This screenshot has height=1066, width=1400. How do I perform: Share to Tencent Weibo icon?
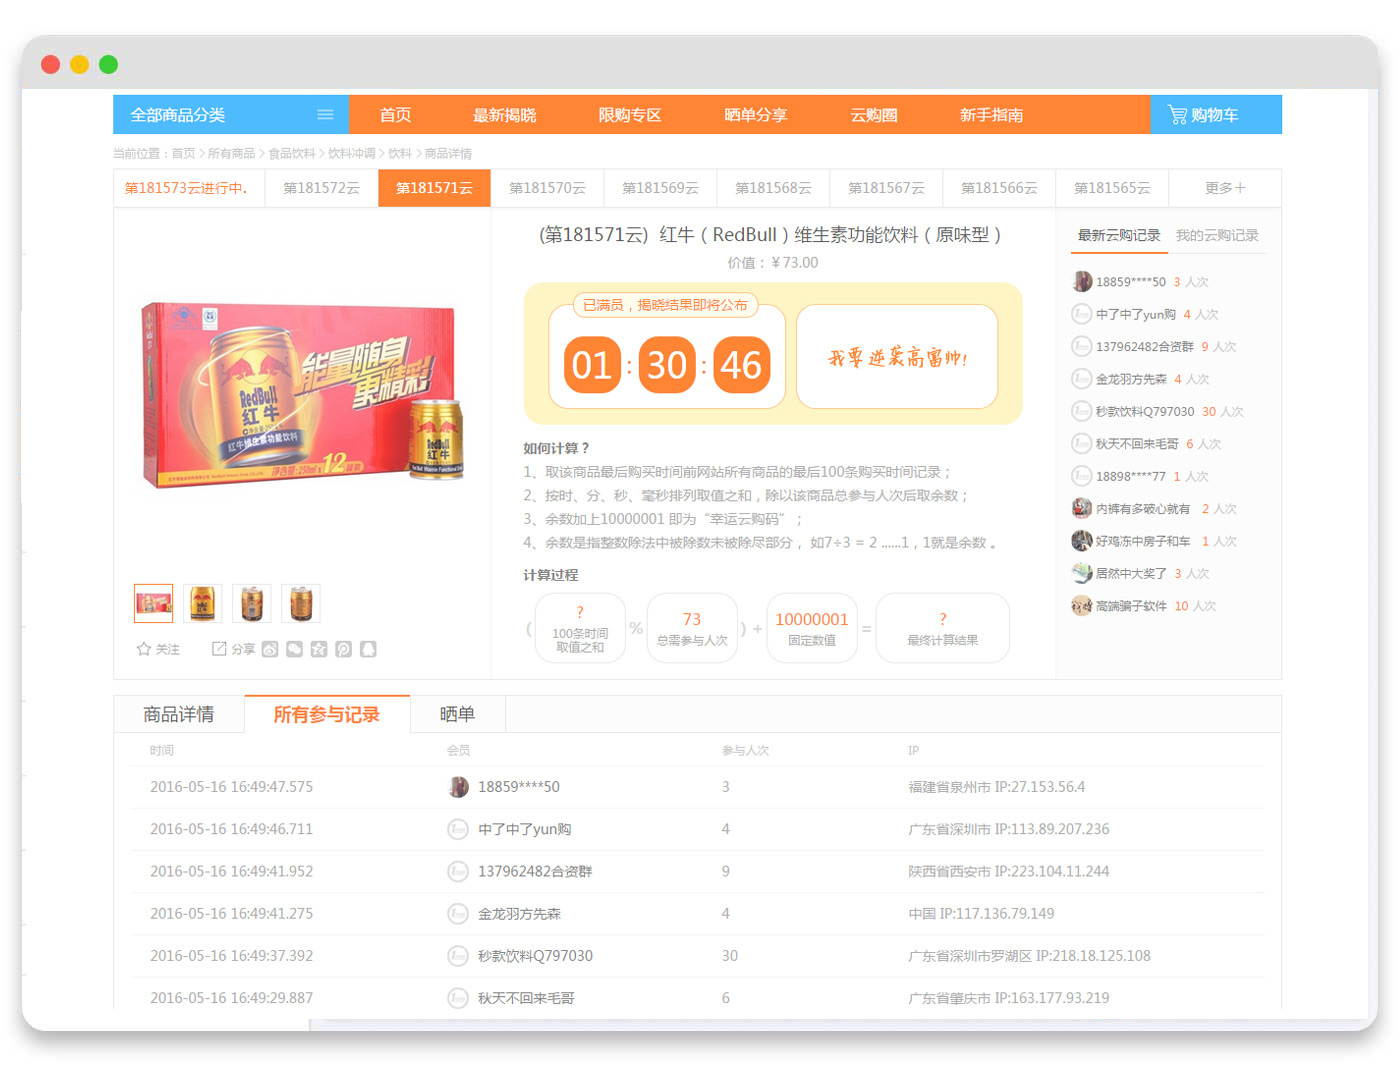click(343, 649)
